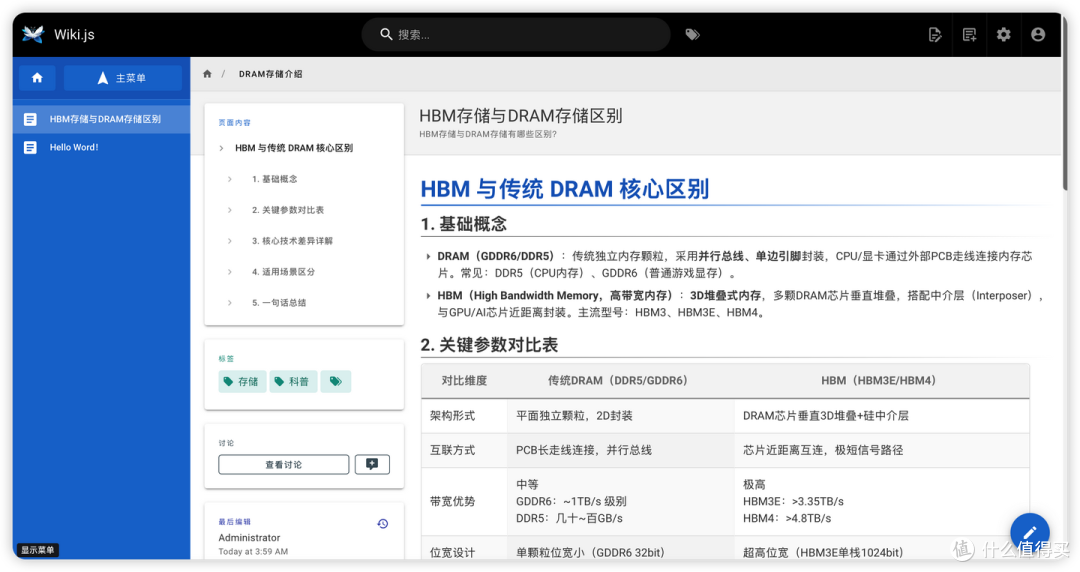Click the 查看讨论 button
Viewport: 1080px width, 572px height.
tap(284, 464)
